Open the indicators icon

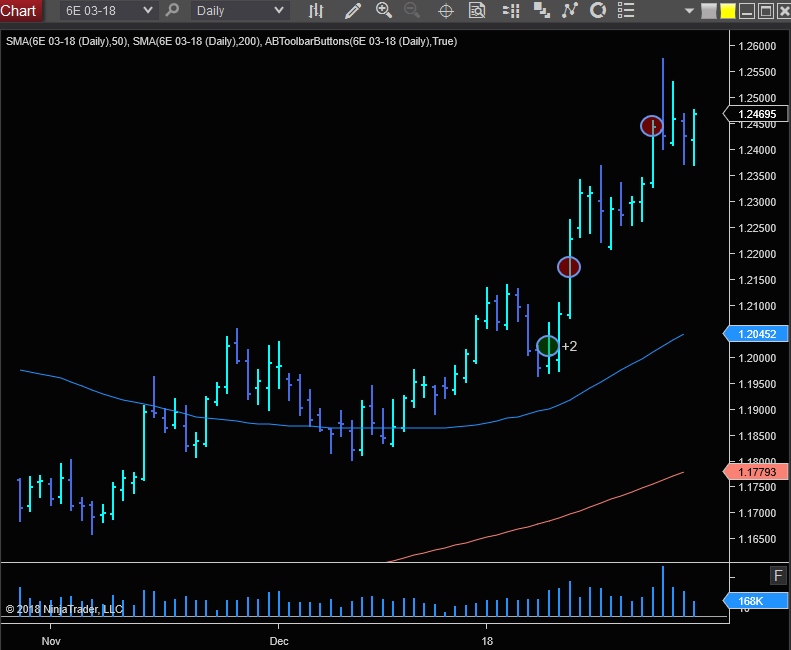570,10
